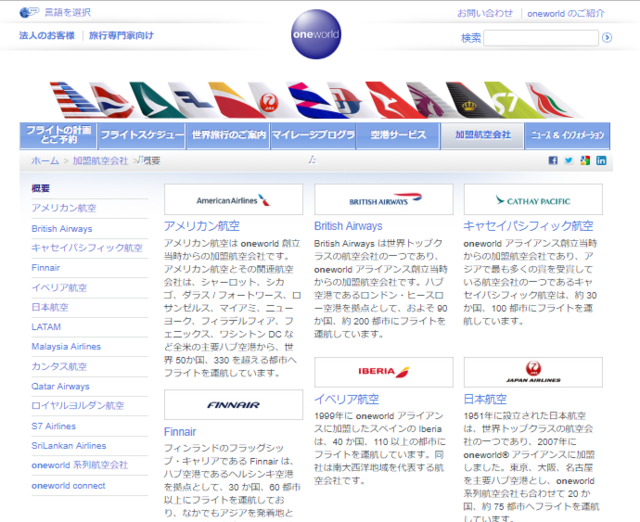The height and width of the screenshot is (522, 640).
Task: Share the page via the LinkedIn icon
Action: [x=601, y=160]
